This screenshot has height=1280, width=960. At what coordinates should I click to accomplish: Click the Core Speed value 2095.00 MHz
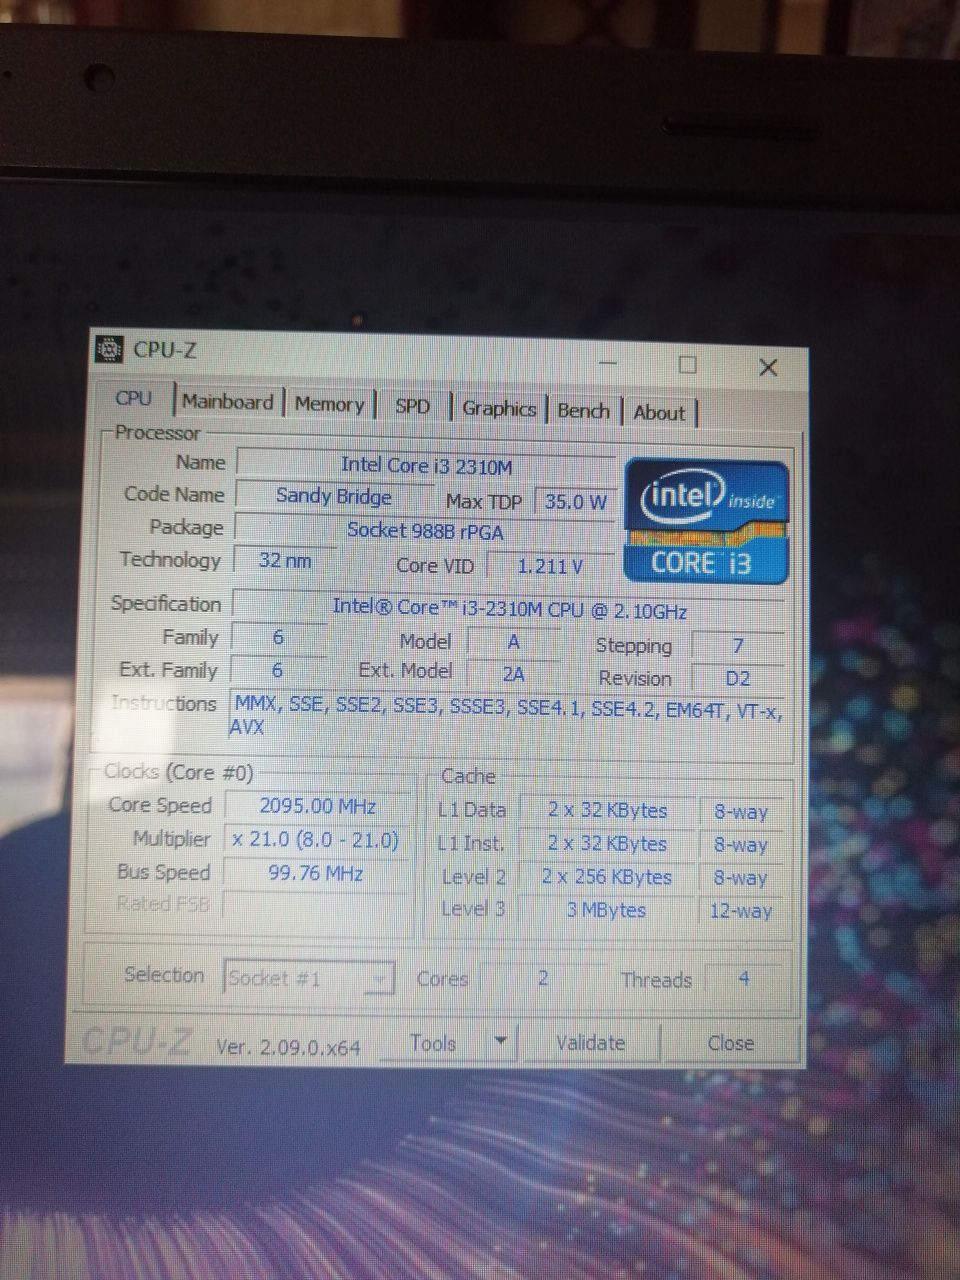point(318,806)
